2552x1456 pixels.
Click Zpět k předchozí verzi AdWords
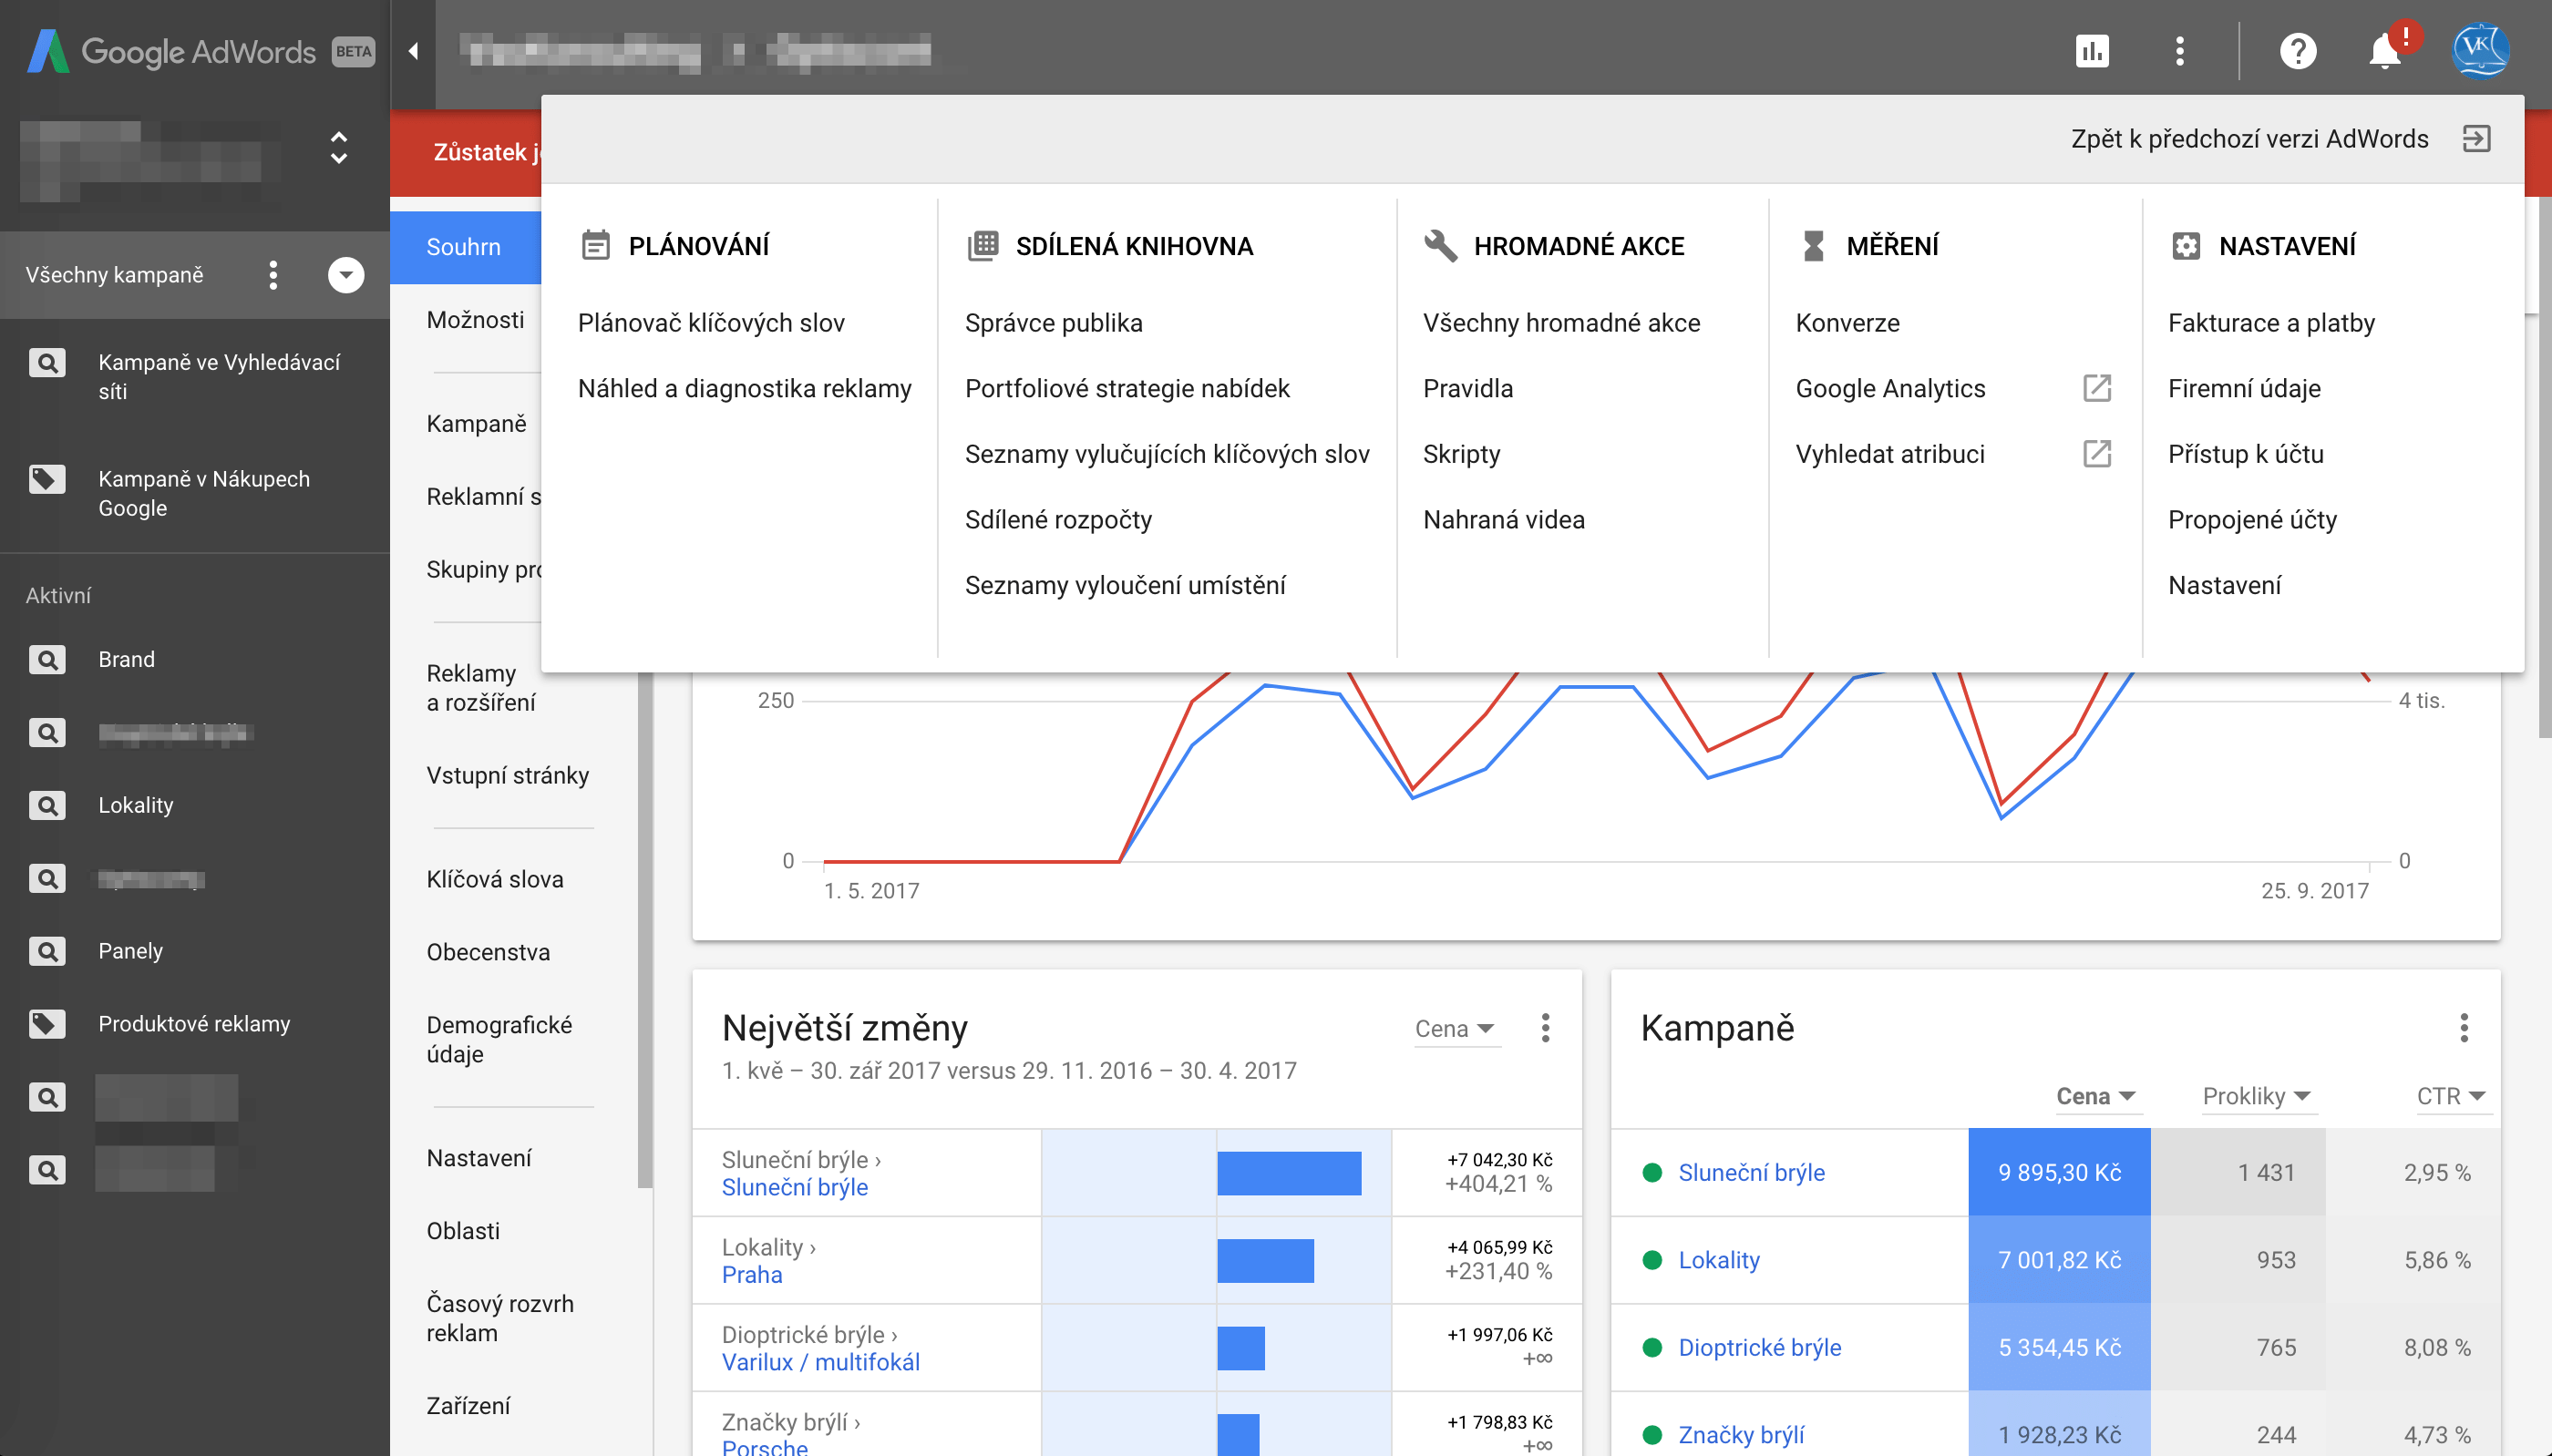2249,139
